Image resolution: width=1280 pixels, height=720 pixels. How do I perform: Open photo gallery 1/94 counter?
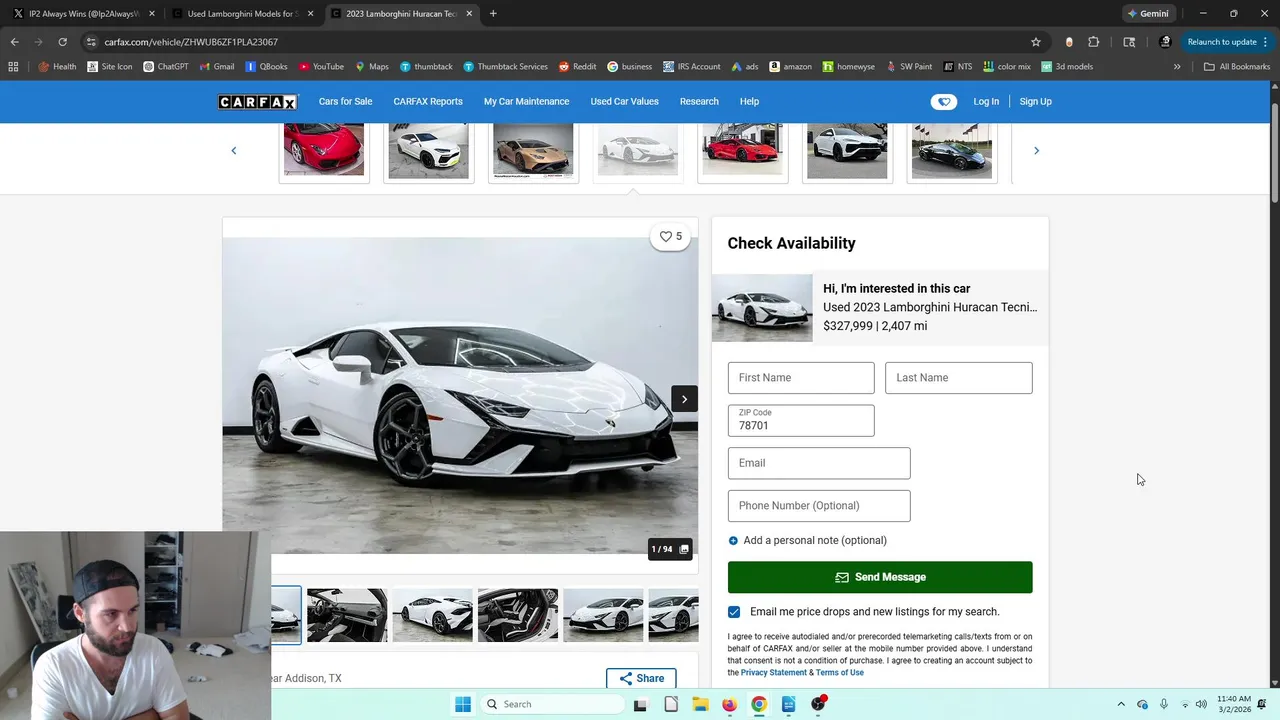(x=670, y=549)
